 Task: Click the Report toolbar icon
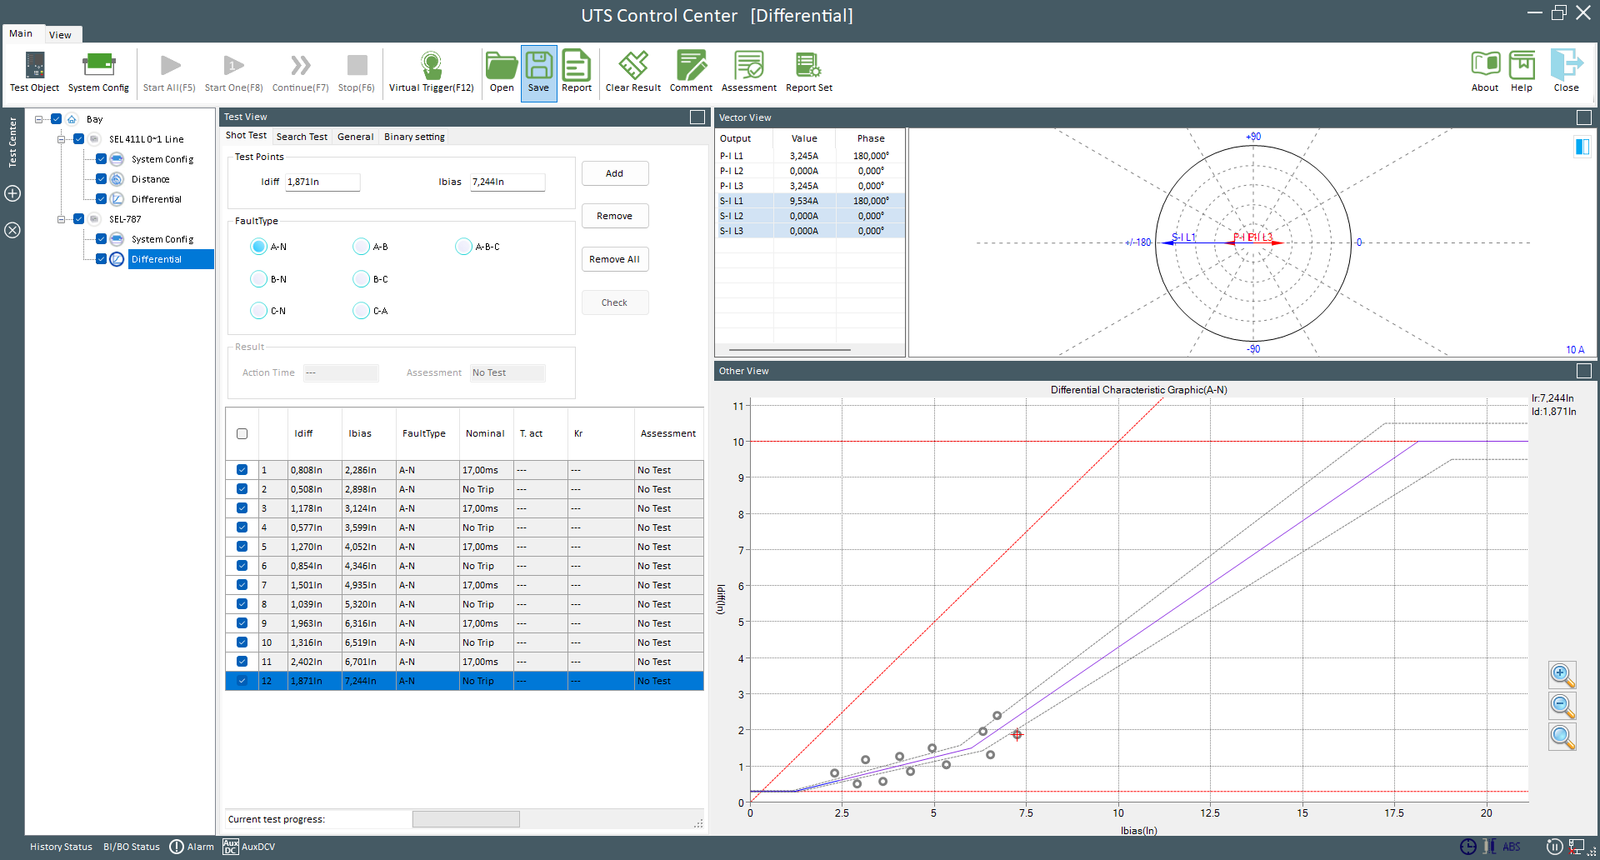click(576, 72)
